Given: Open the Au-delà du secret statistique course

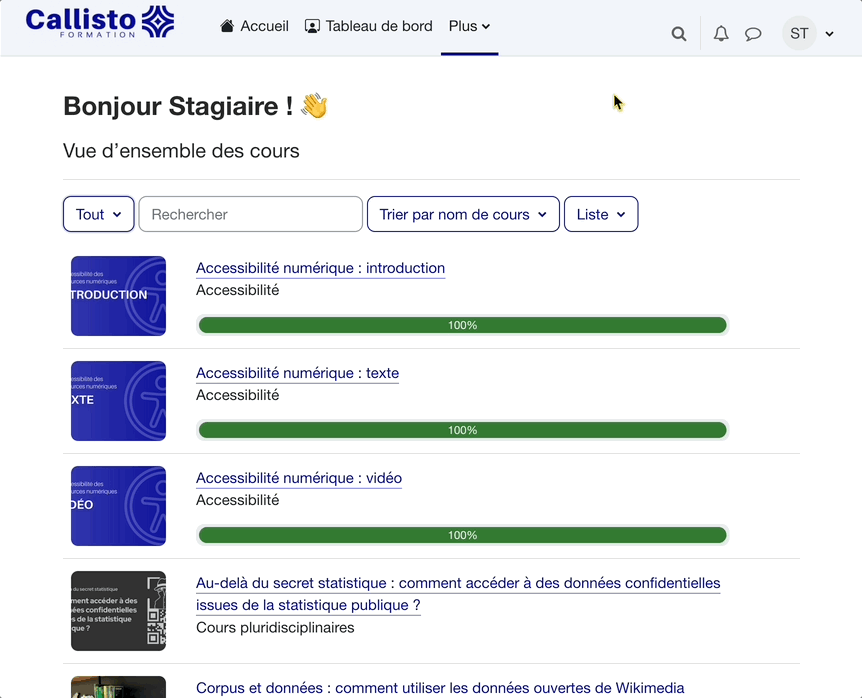Looking at the screenshot, I should 457,584.
